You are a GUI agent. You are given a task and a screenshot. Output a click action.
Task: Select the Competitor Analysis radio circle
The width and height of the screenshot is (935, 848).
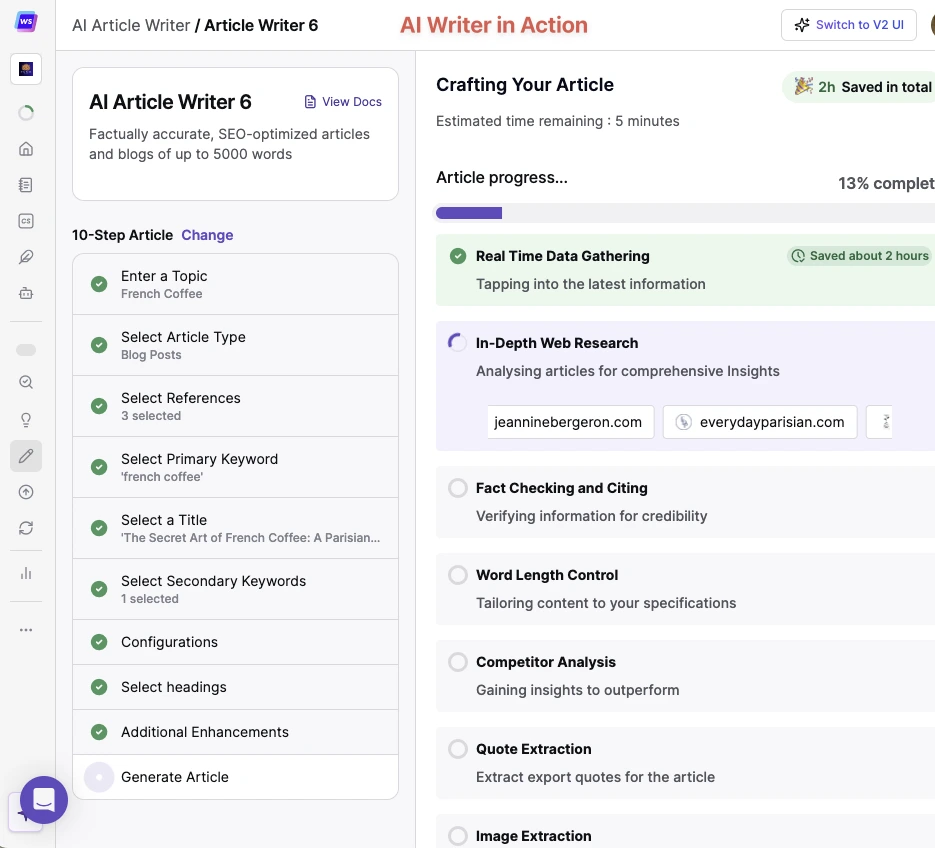click(457, 662)
